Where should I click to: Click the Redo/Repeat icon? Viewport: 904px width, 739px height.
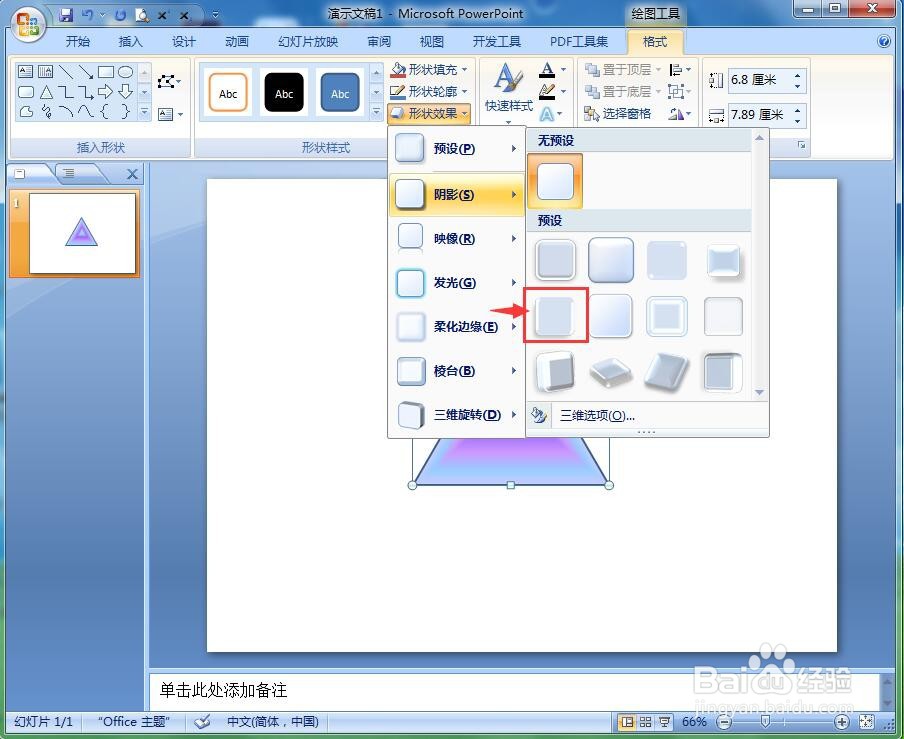(x=120, y=15)
